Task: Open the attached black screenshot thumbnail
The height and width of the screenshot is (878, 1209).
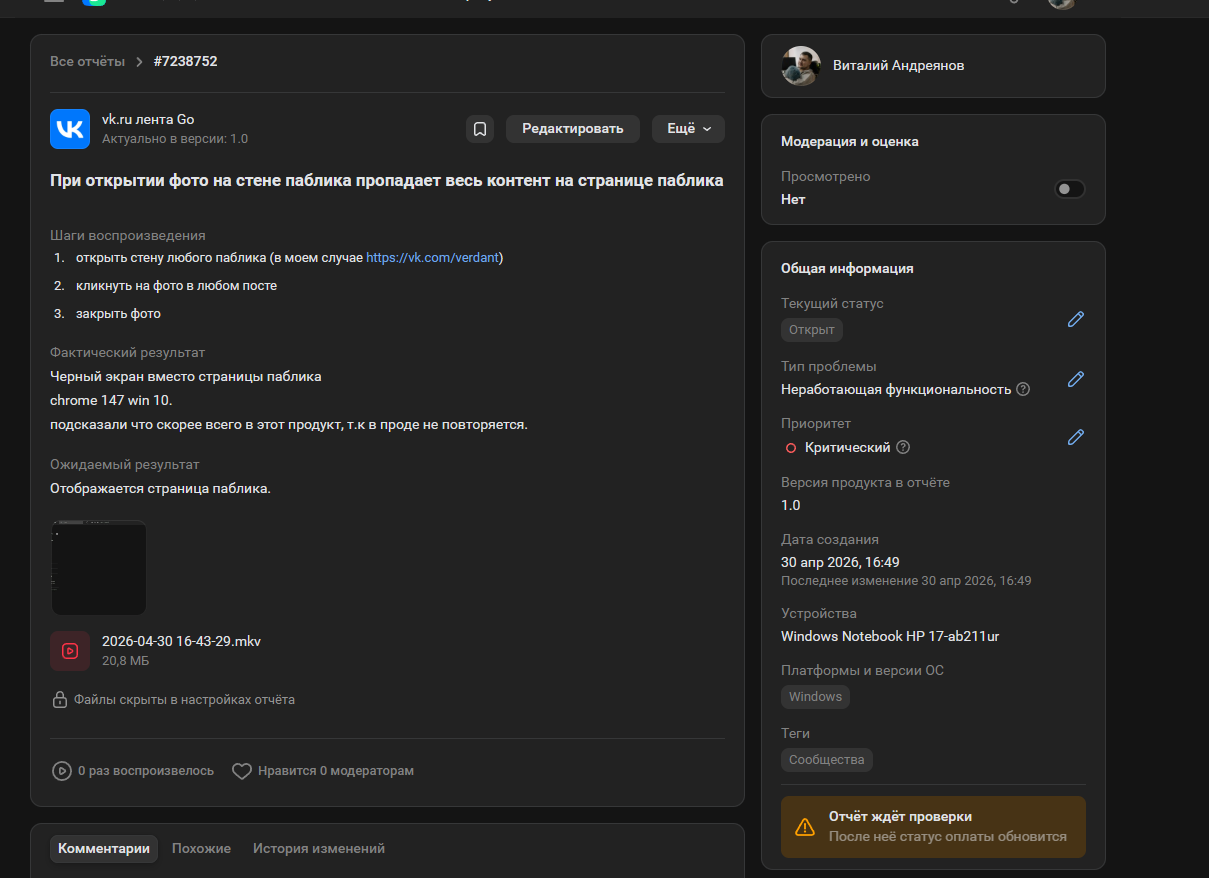Action: coord(99,568)
